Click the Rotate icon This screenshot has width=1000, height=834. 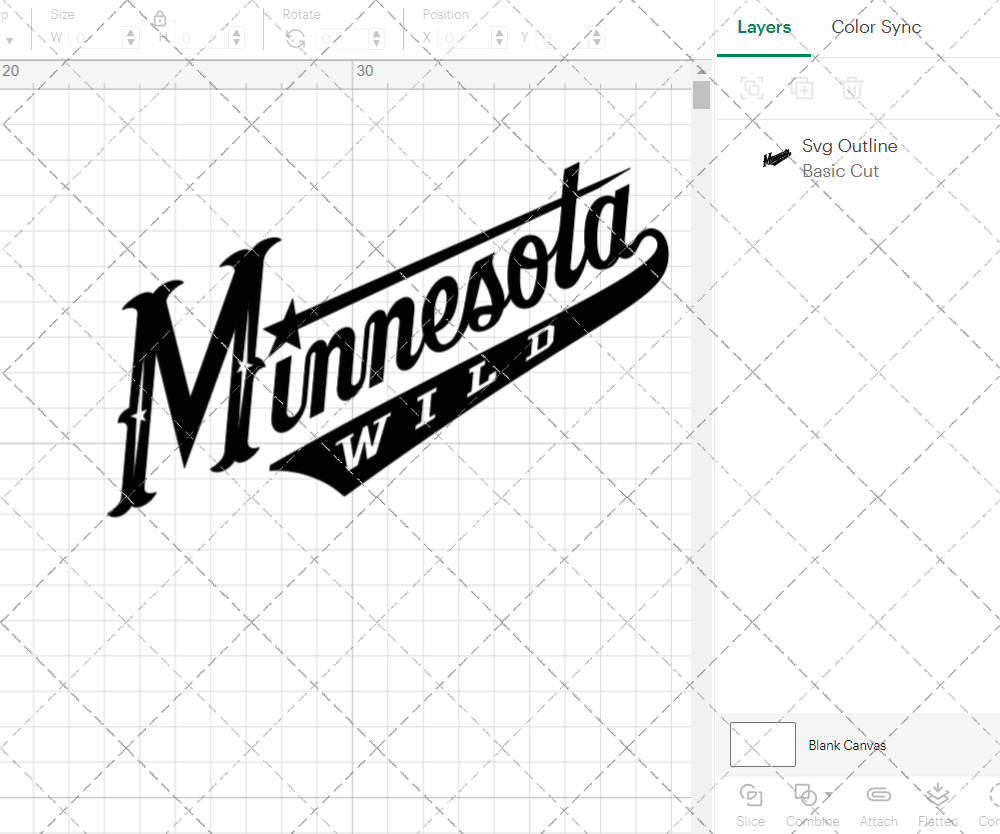click(295, 39)
